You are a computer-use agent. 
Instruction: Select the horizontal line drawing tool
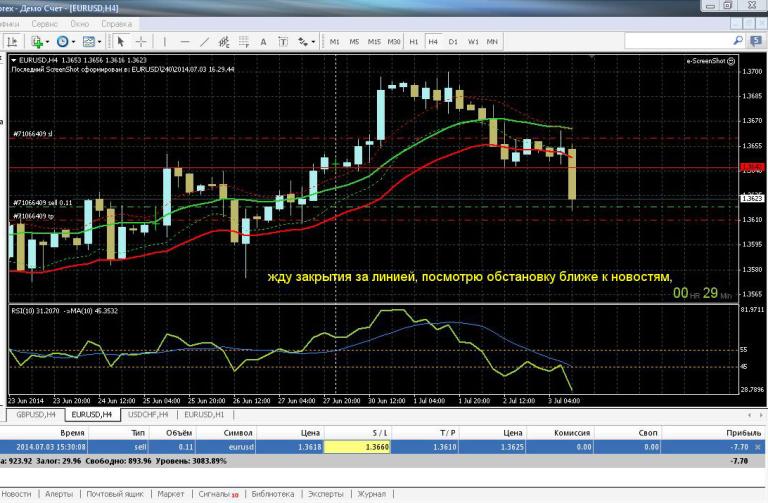pos(185,42)
